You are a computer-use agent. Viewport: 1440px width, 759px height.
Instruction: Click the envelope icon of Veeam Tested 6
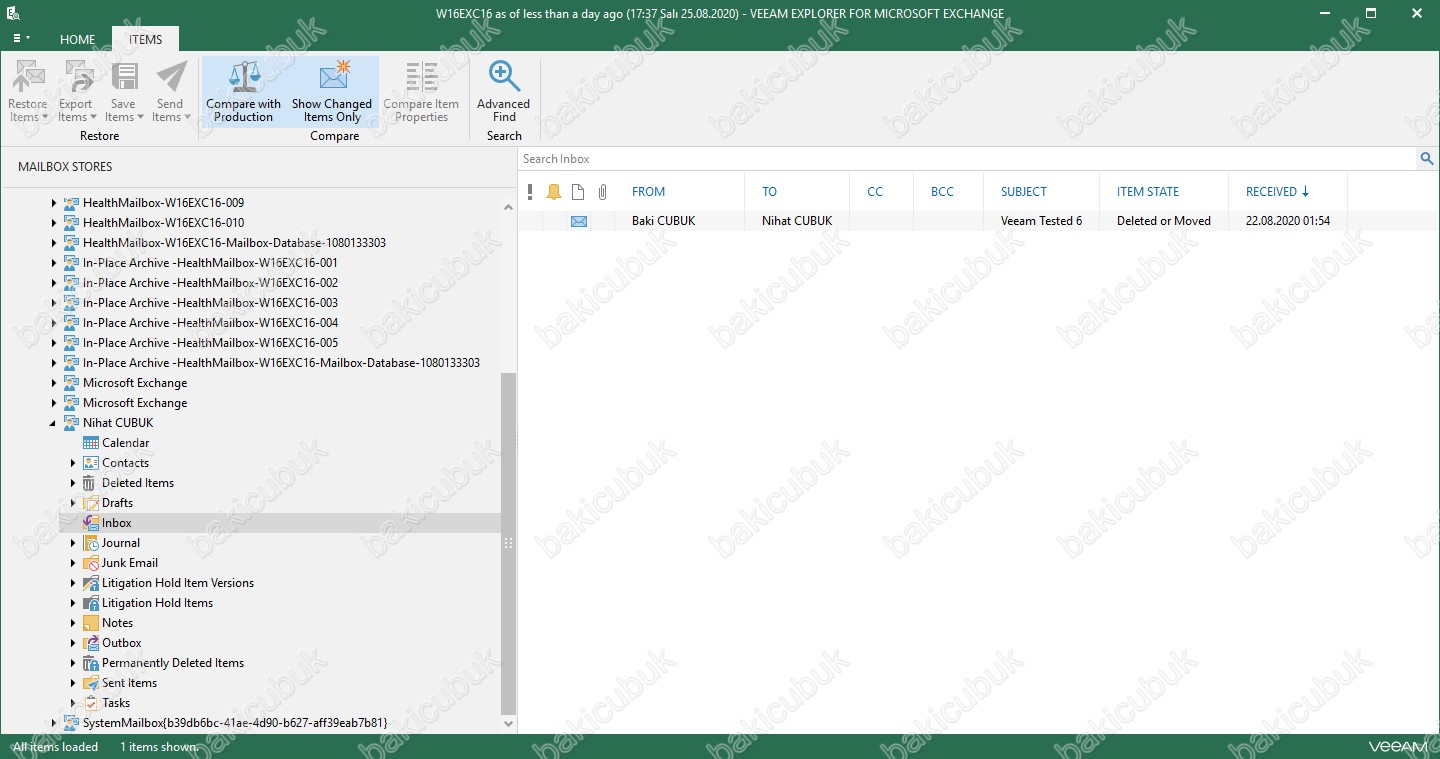(x=579, y=221)
